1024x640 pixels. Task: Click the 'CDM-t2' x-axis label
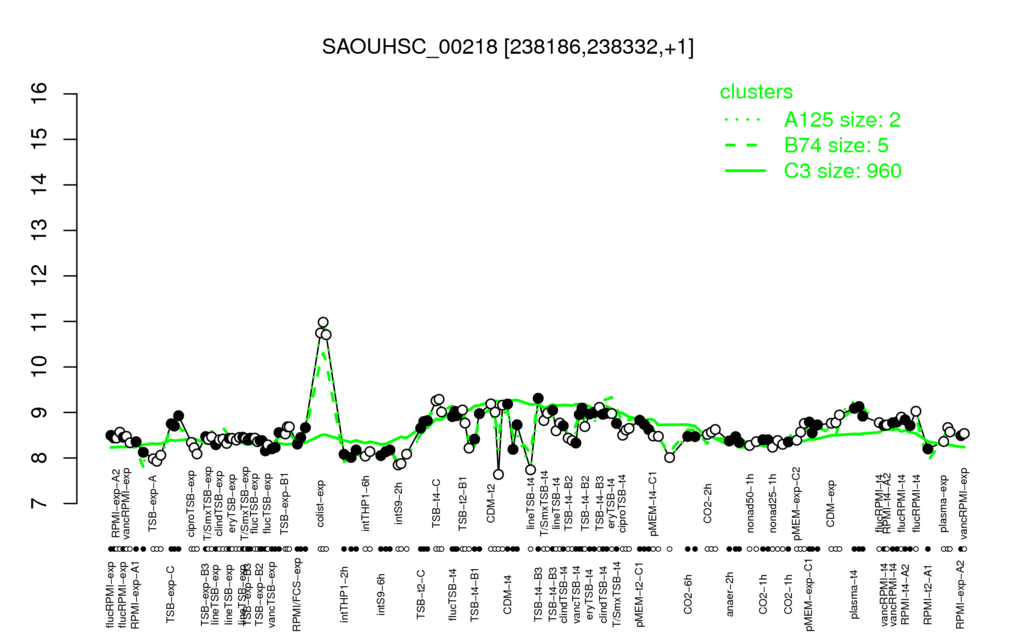pyautogui.click(x=490, y=504)
